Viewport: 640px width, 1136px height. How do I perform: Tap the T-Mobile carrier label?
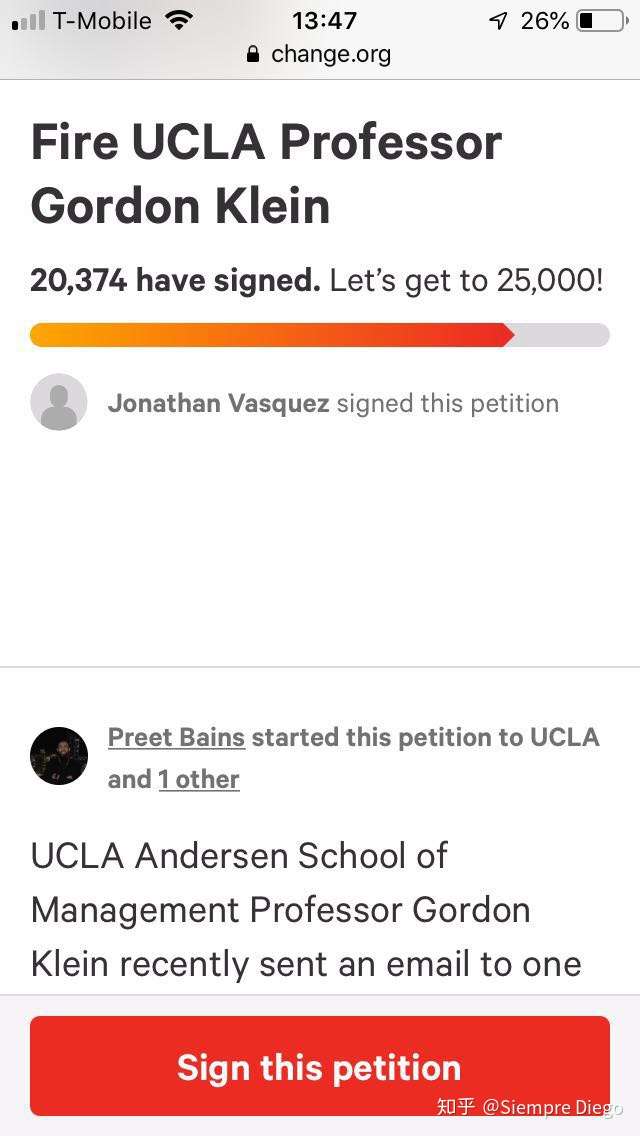pos(102,21)
